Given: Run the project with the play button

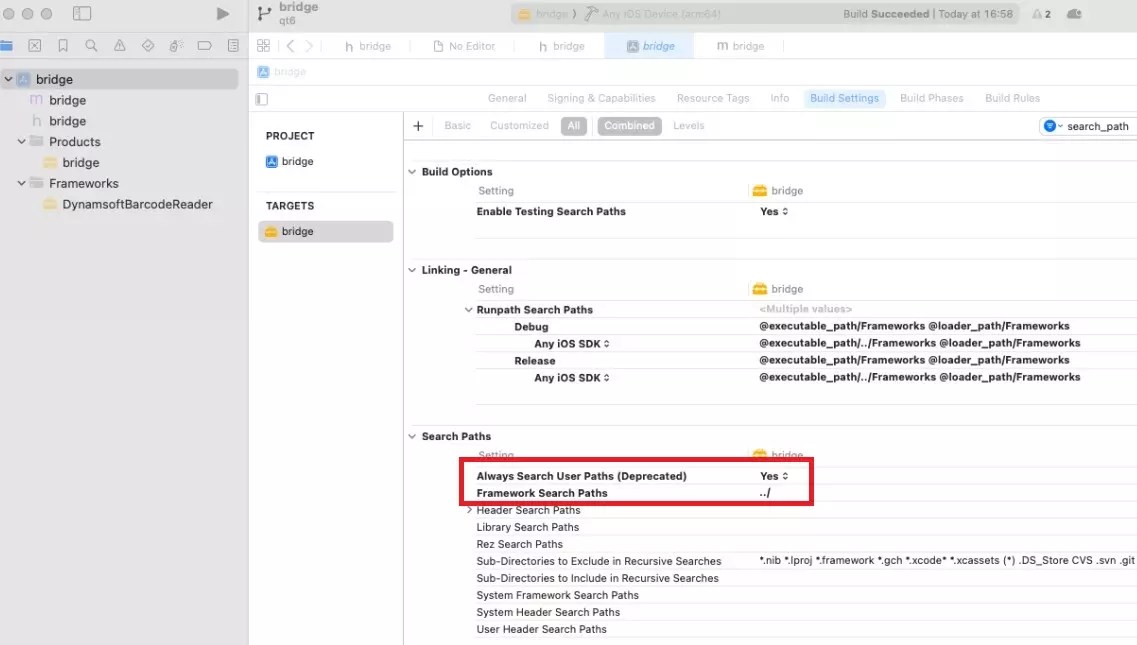Looking at the screenshot, I should [223, 14].
